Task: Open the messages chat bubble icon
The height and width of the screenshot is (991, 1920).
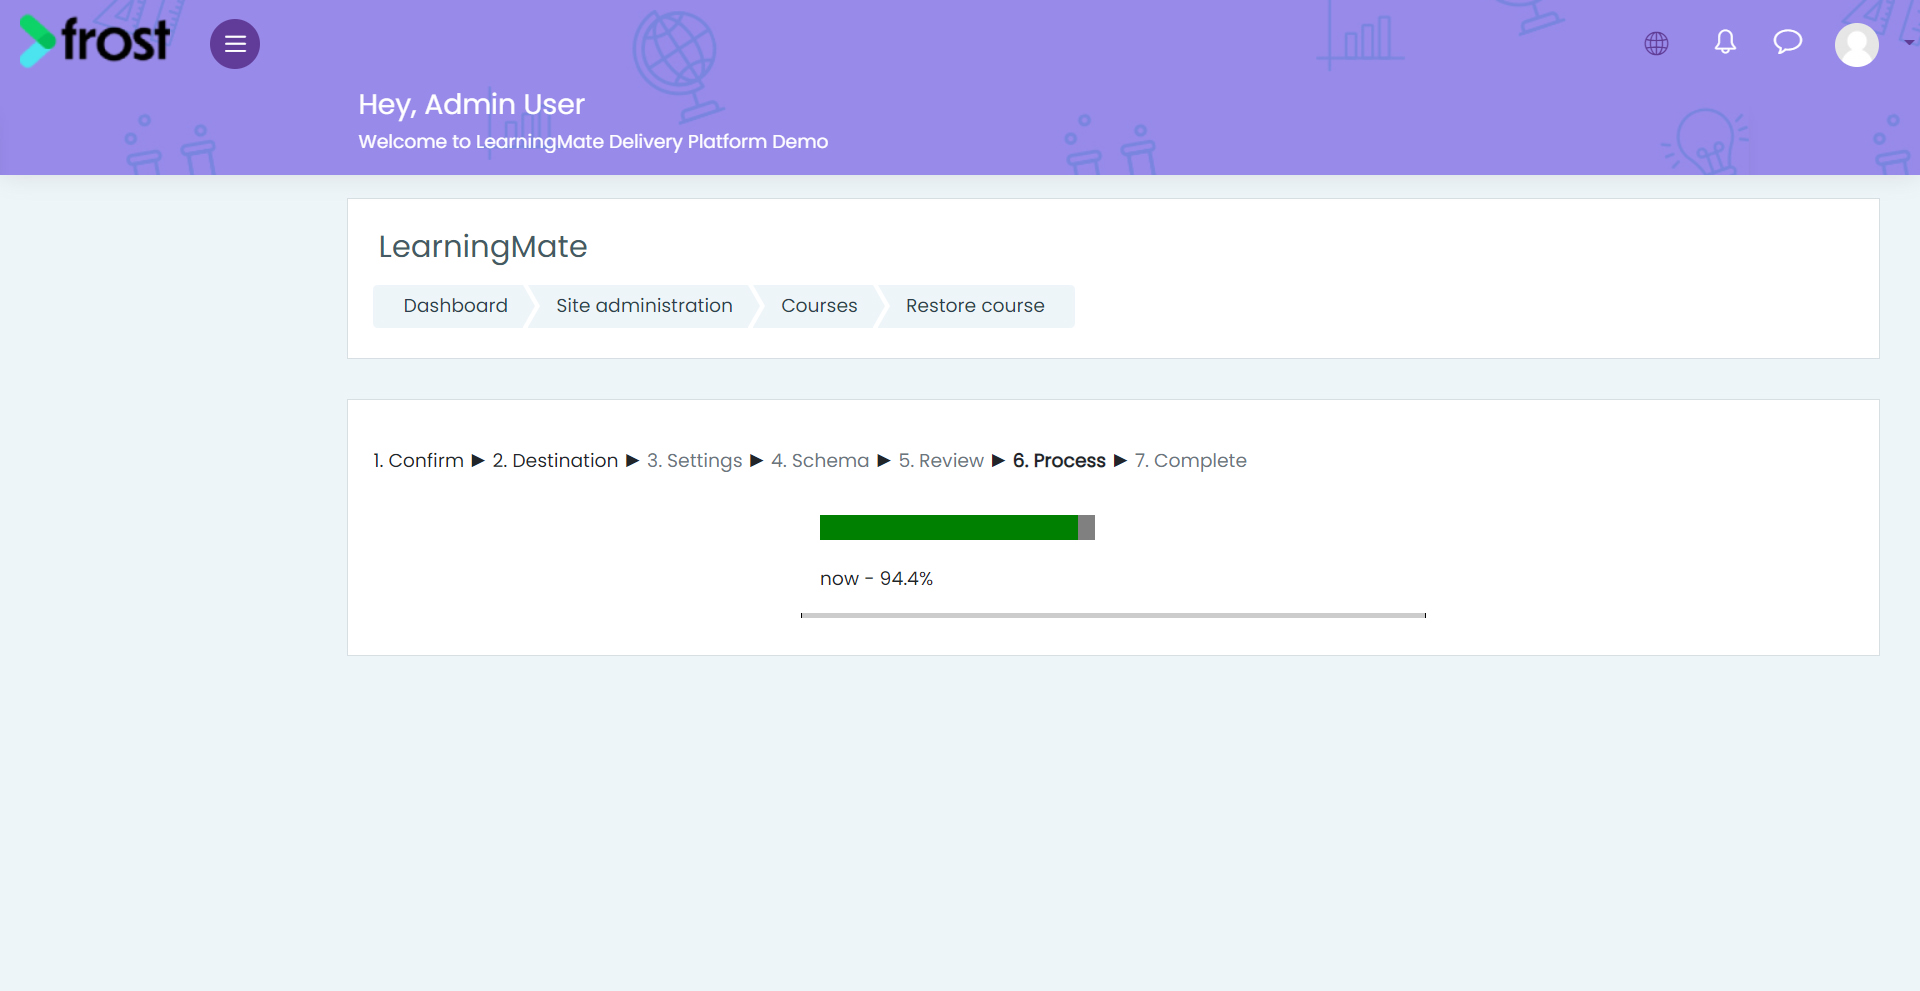Action: tap(1788, 42)
